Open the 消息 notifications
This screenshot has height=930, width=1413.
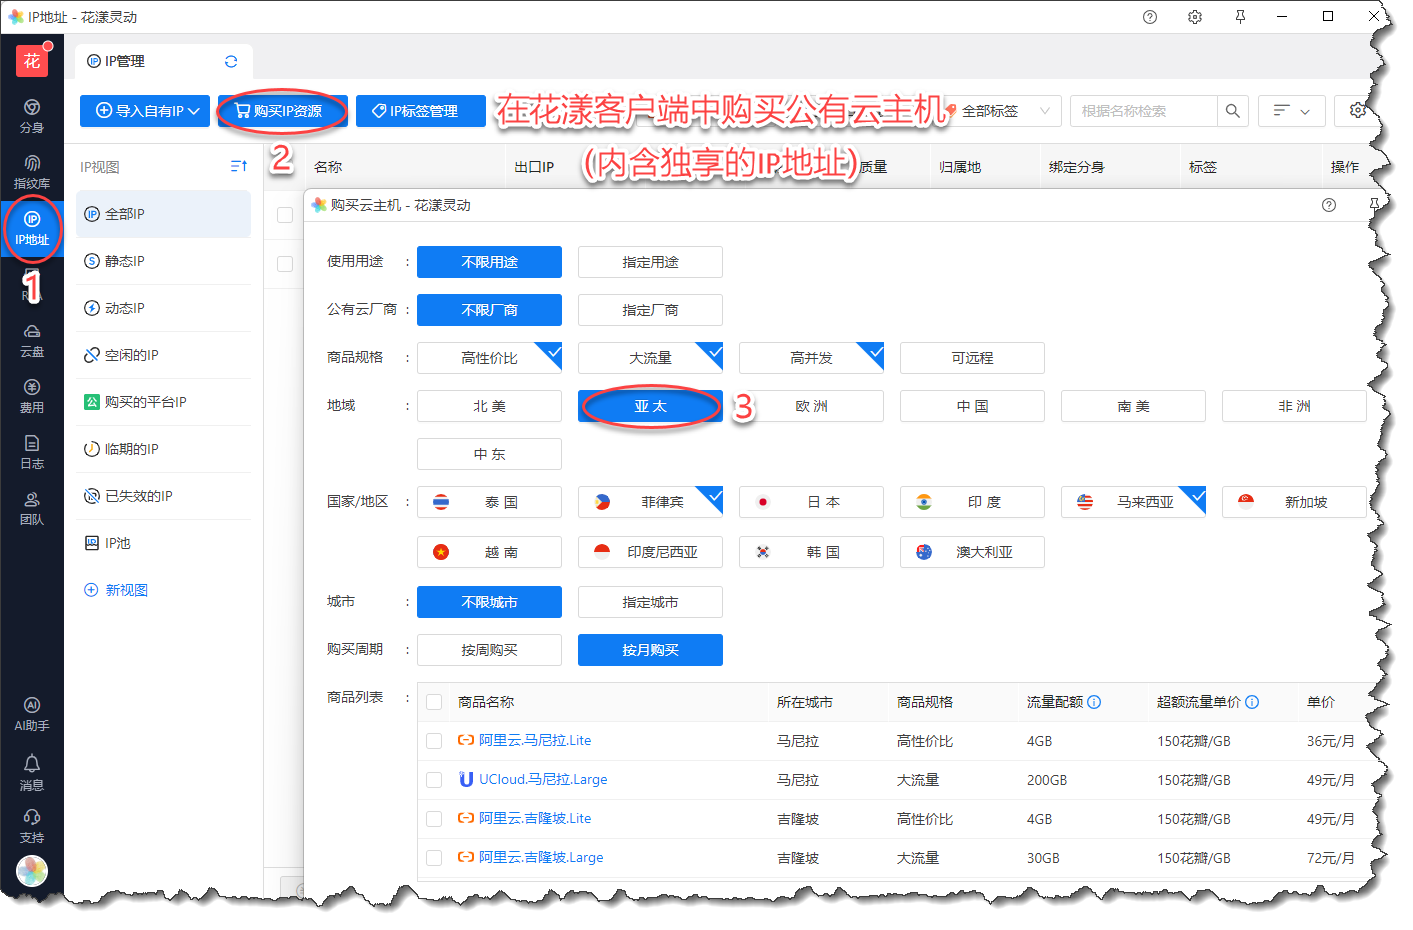coord(32,772)
